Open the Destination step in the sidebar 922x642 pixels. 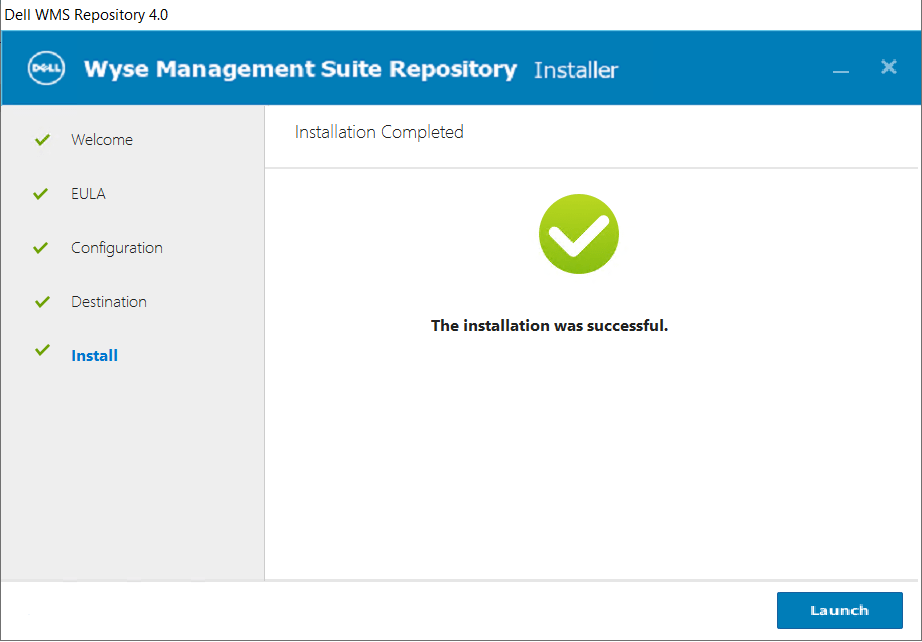pyautogui.click(x=109, y=302)
